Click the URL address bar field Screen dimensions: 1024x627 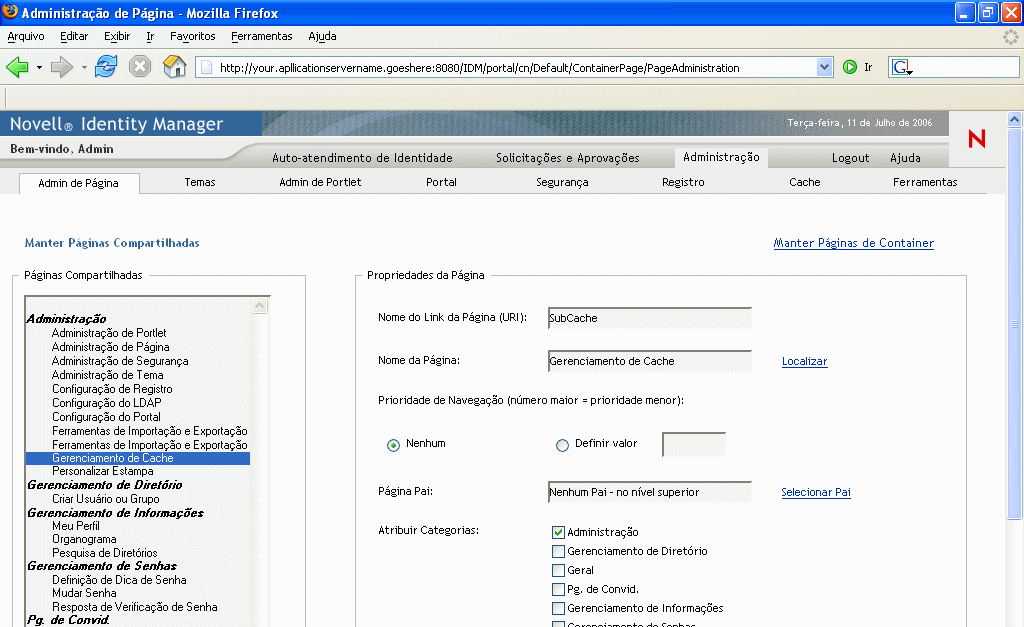[513, 67]
